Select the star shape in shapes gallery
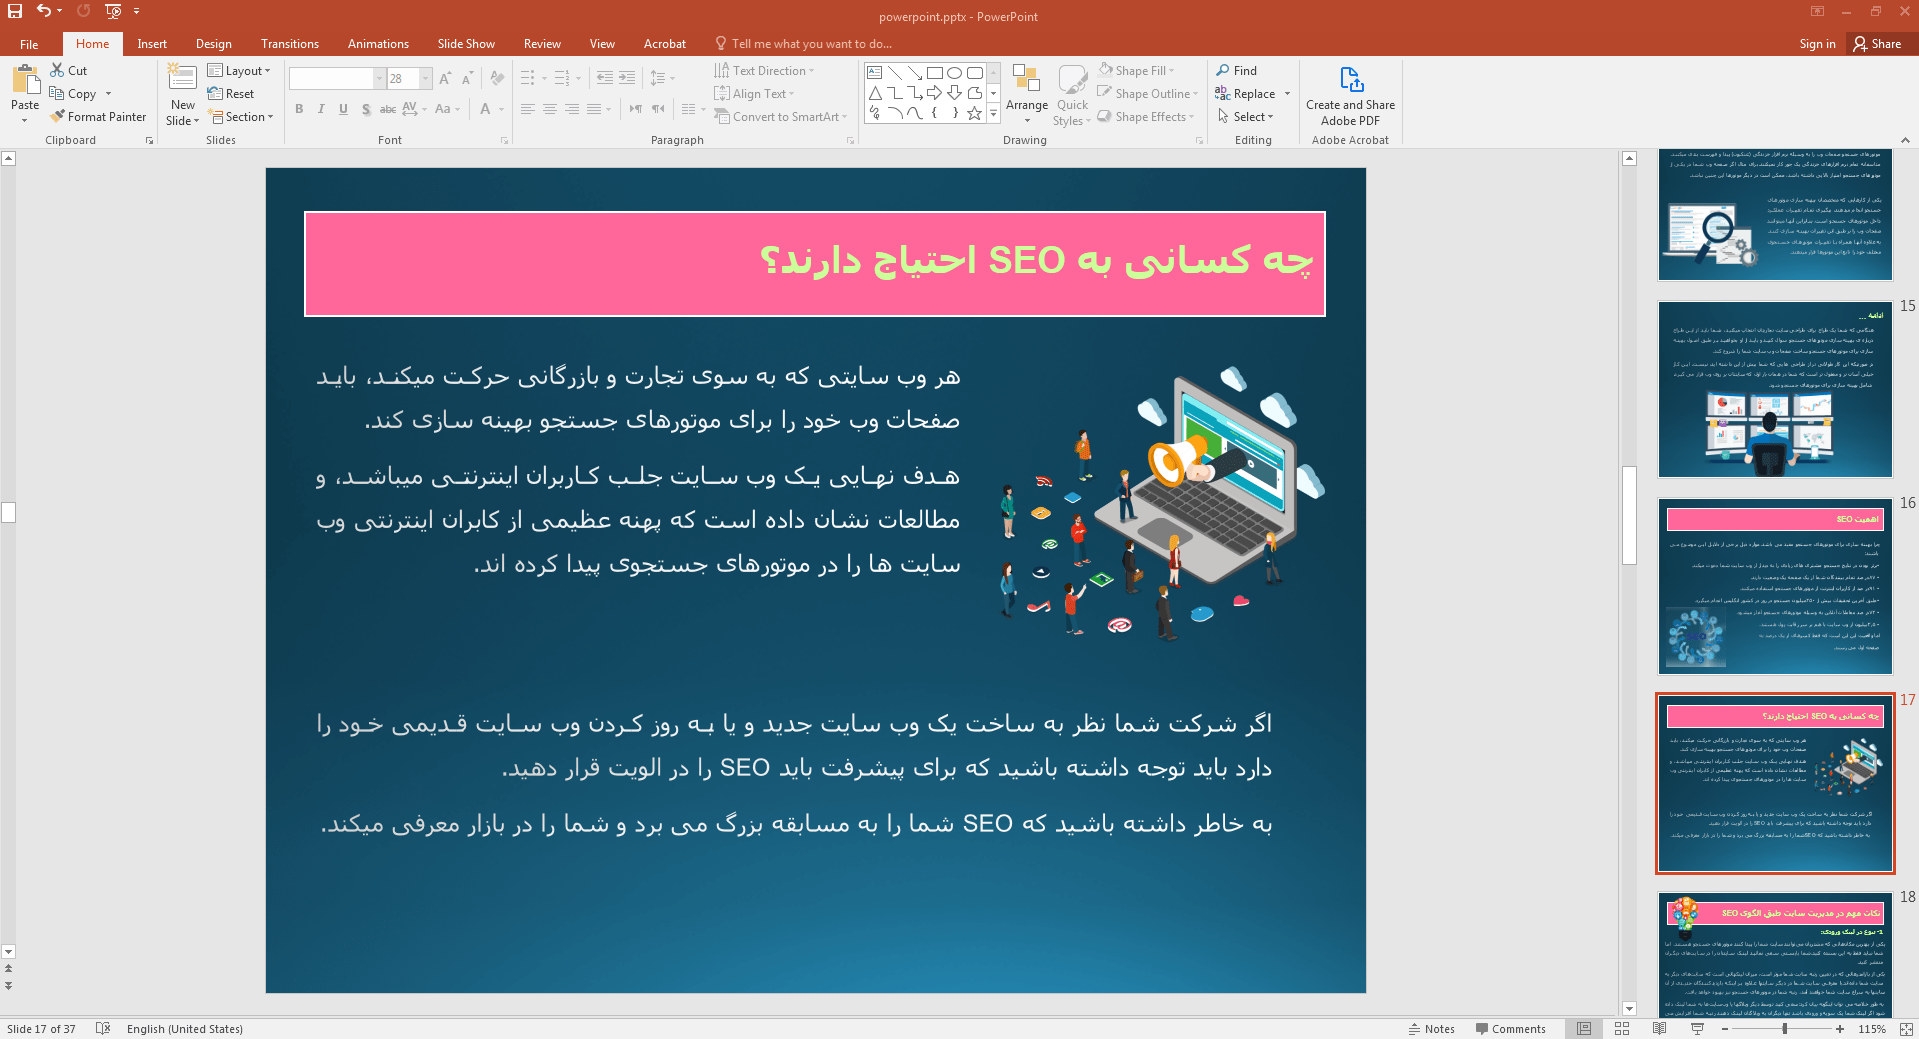This screenshot has width=1919, height=1039. coord(975,113)
